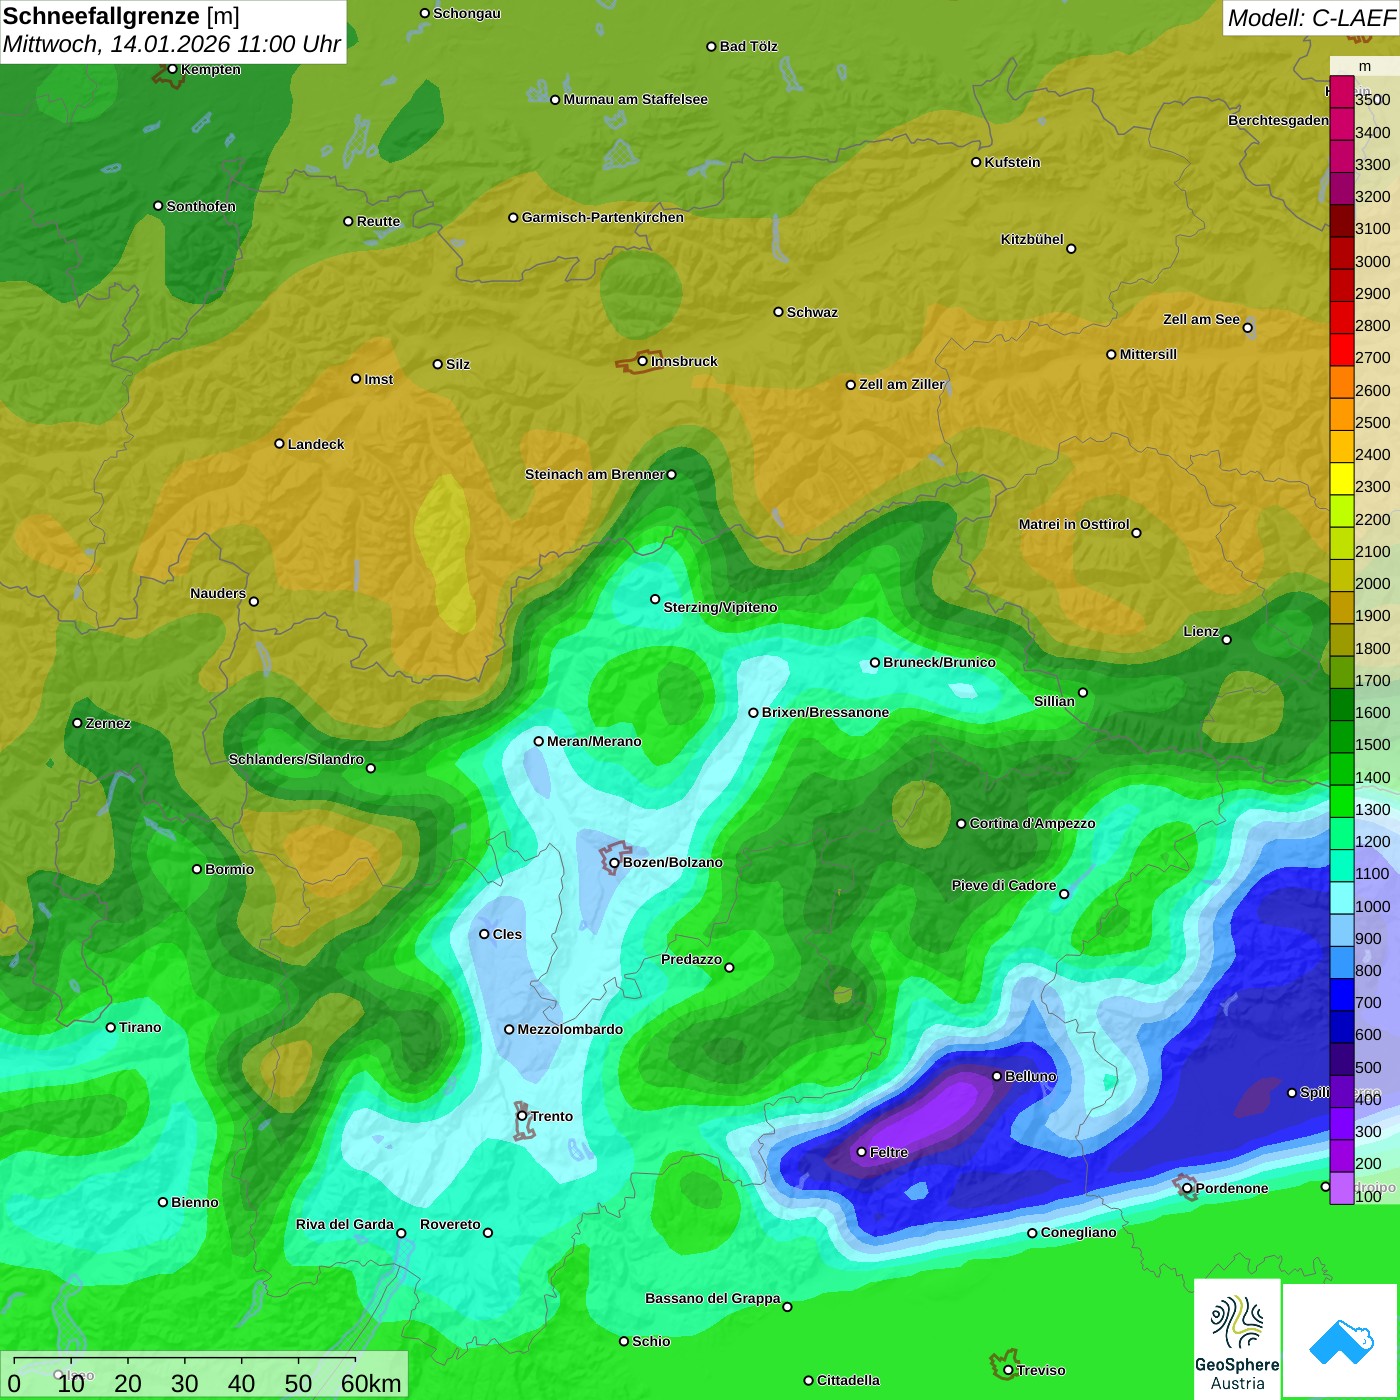1400x1400 pixels.
Task: Click the Sonthofen label
Action: [x=201, y=206]
